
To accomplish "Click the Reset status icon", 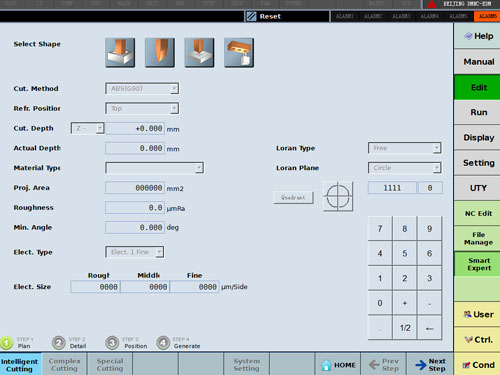I will (x=251, y=16).
